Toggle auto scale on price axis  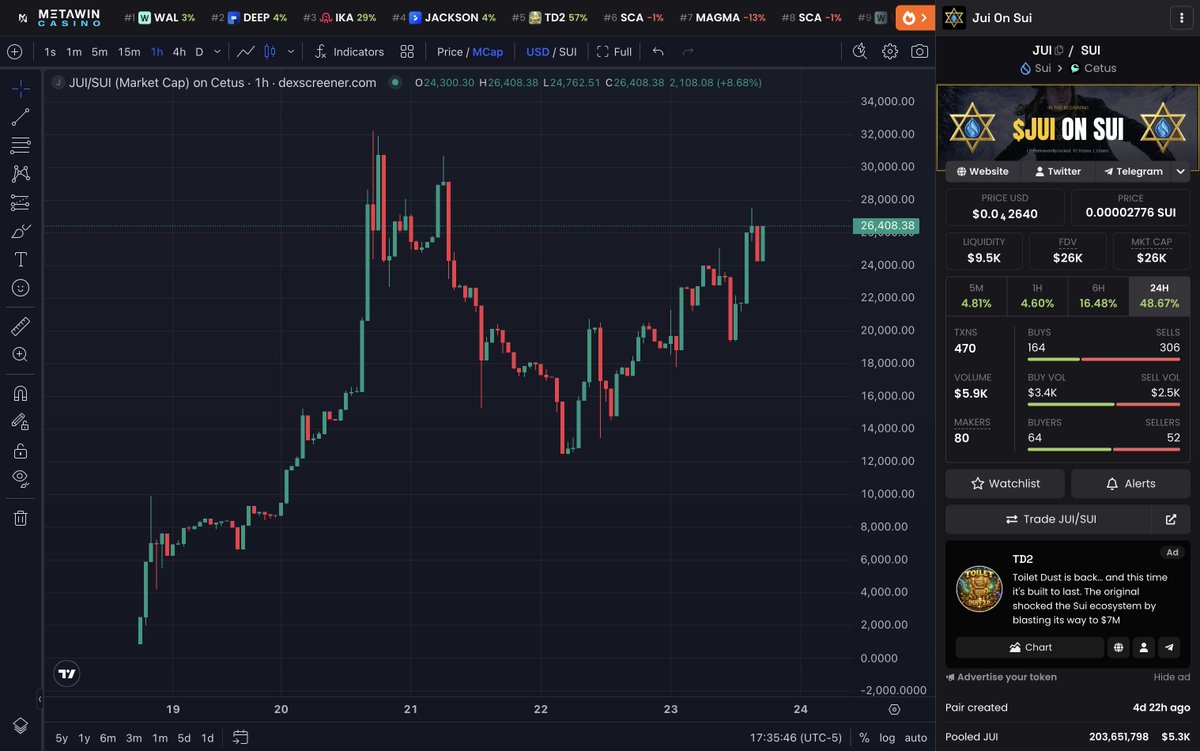916,738
